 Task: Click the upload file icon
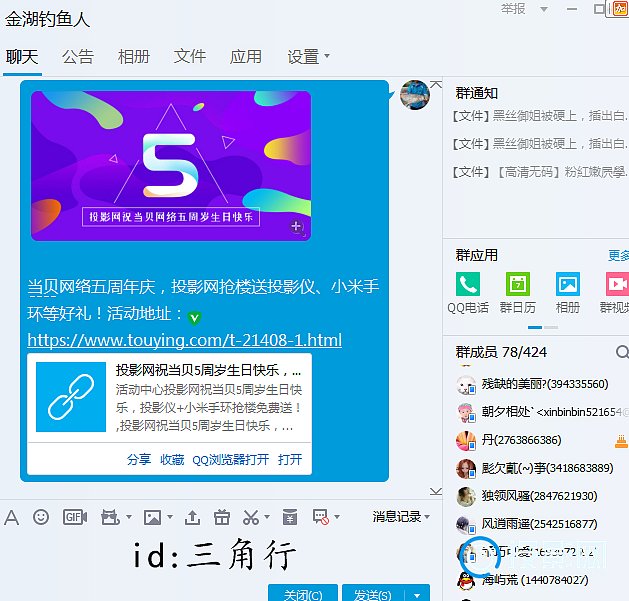[x=193, y=517]
